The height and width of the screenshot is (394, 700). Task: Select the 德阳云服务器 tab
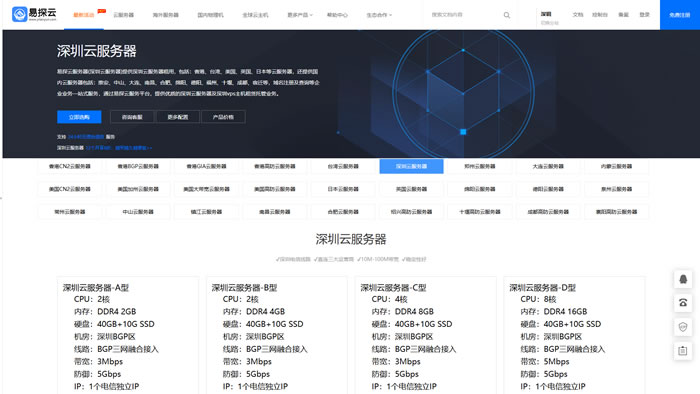pos(548,189)
